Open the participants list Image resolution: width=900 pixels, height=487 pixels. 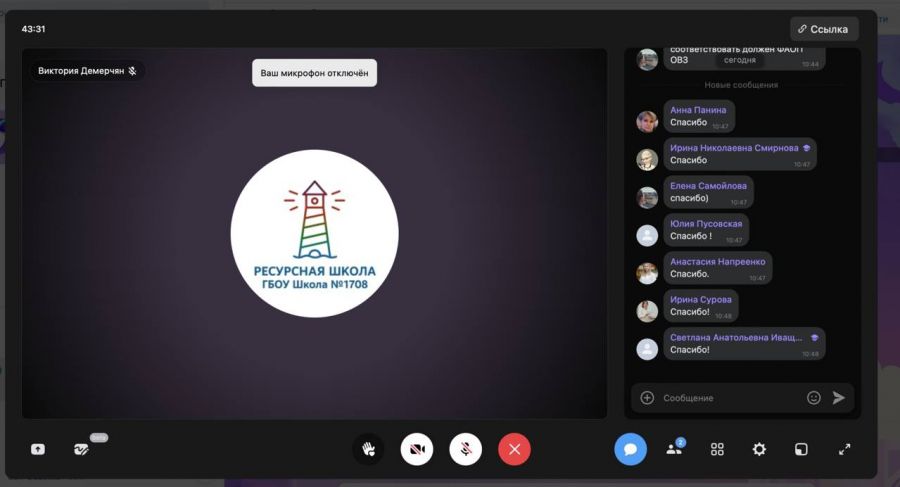[x=674, y=449]
